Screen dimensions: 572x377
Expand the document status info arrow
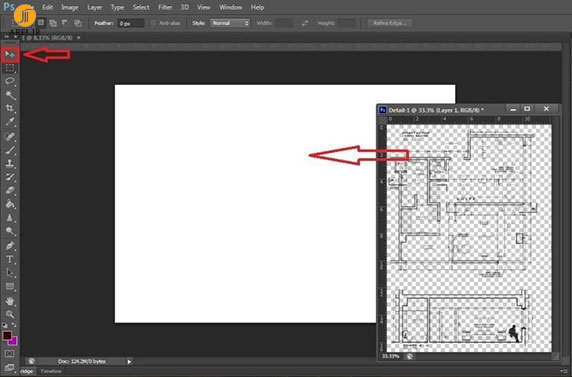click(129, 362)
